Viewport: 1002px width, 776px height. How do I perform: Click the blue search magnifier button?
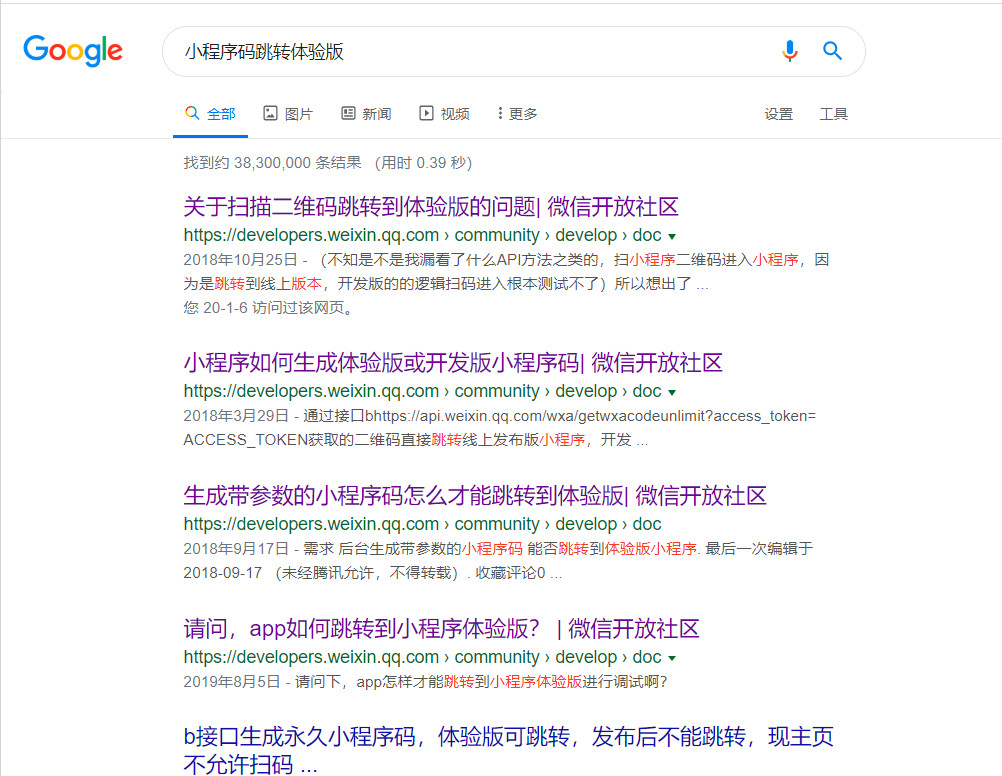point(832,50)
